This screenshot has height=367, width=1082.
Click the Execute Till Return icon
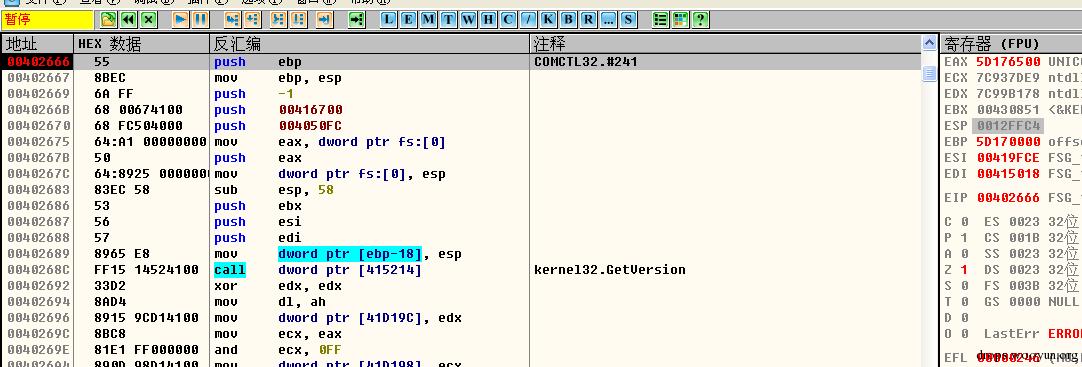point(324,19)
